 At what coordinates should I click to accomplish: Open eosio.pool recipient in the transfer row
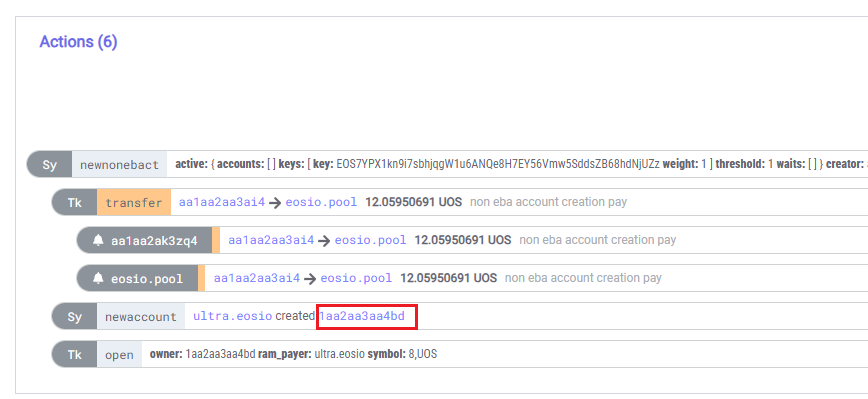click(321, 203)
